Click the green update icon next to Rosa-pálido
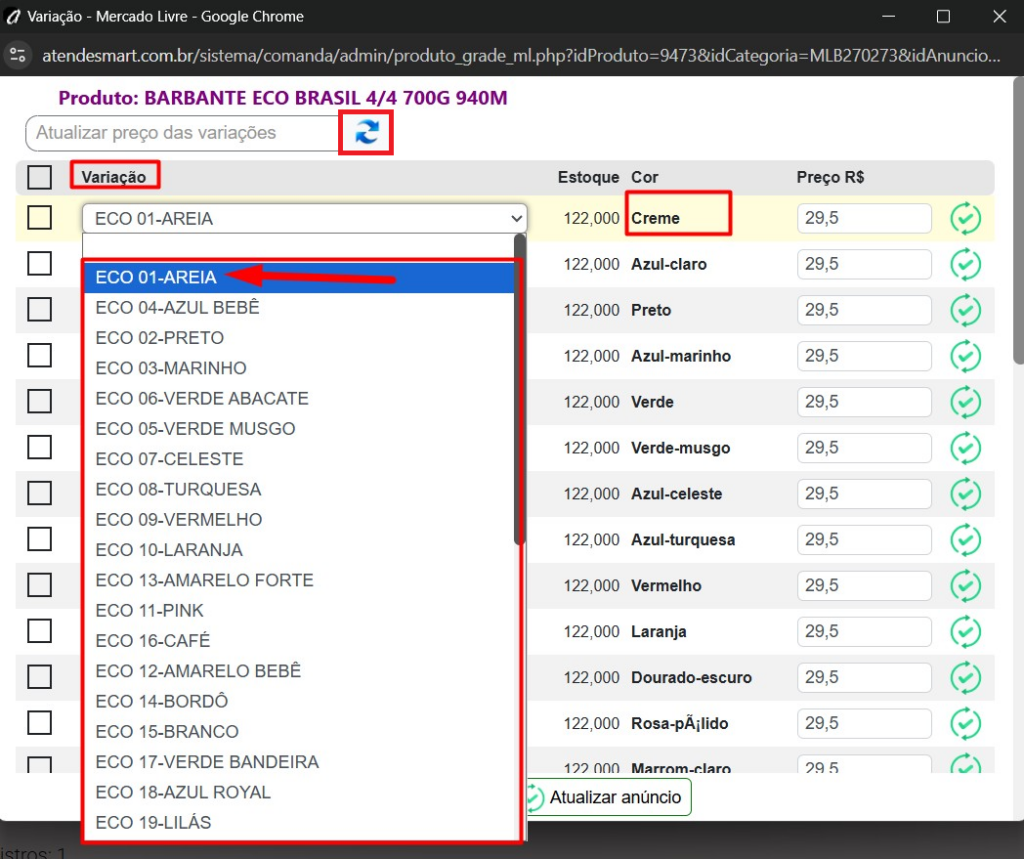This screenshot has width=1024, height=859. [x=966, y=723]
